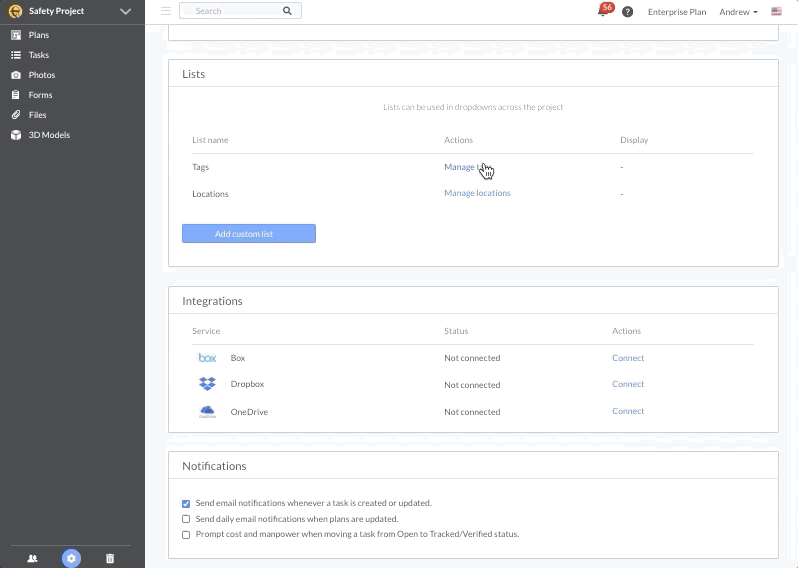The width and height of the screenshot is (798, 568).
Task: Click into the Search input field
Action: coord(232,11)
